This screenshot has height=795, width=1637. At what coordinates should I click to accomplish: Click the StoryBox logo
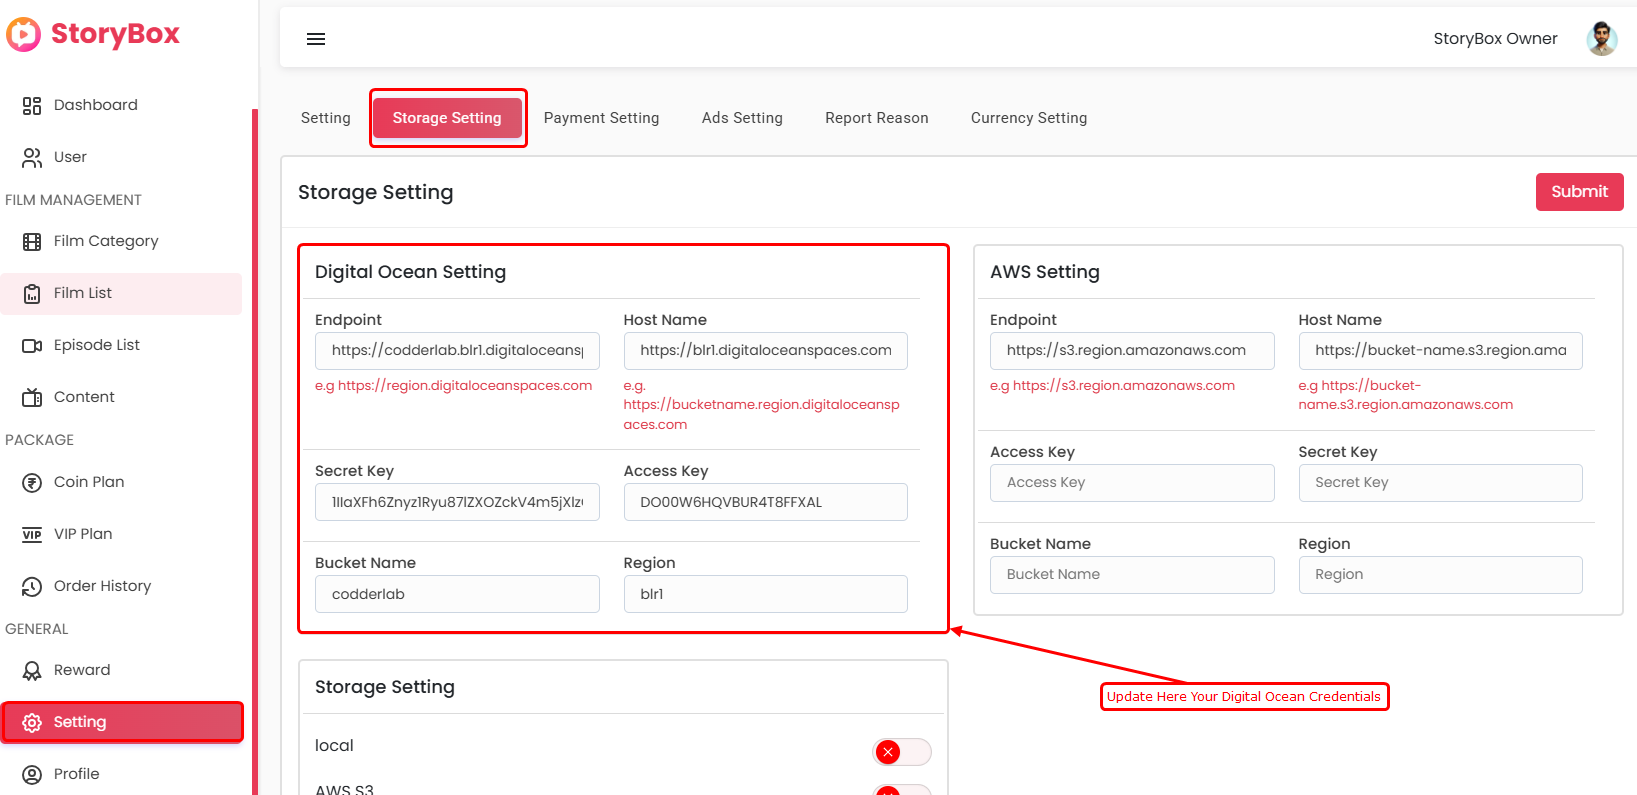coord(93,34)
